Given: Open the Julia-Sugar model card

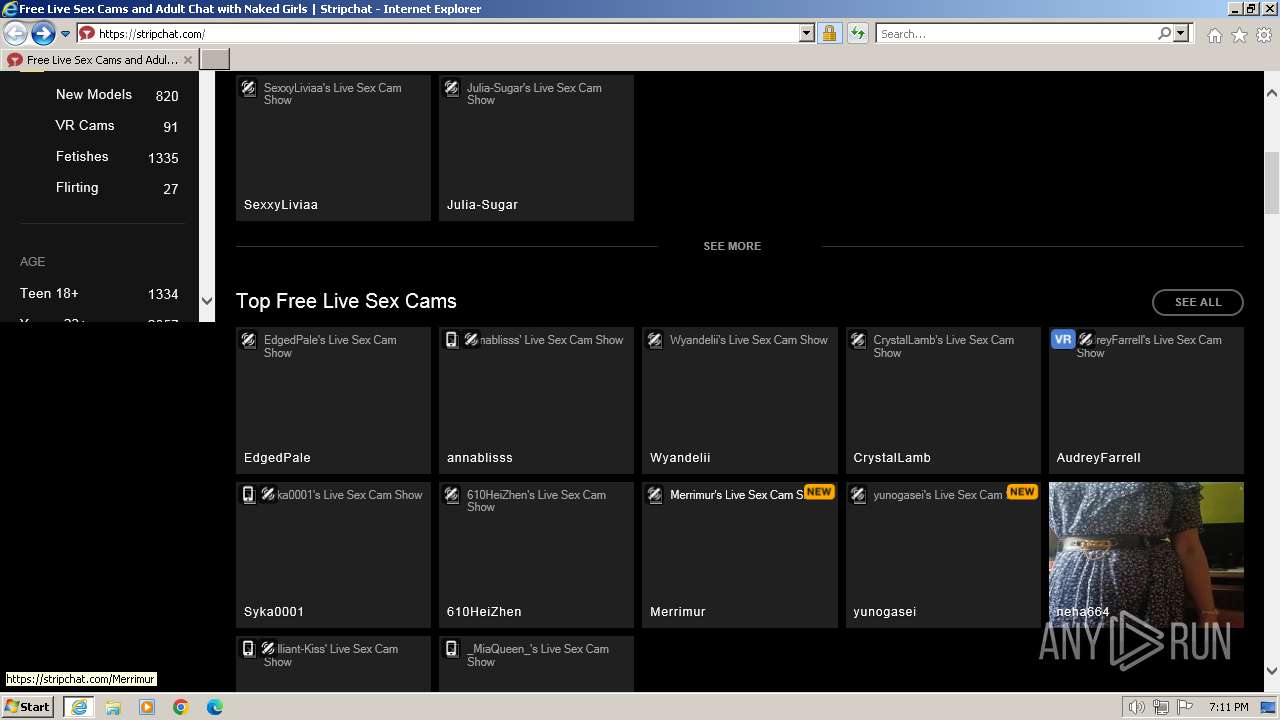Looking at the screenshot, I should [x=536, y=148].
